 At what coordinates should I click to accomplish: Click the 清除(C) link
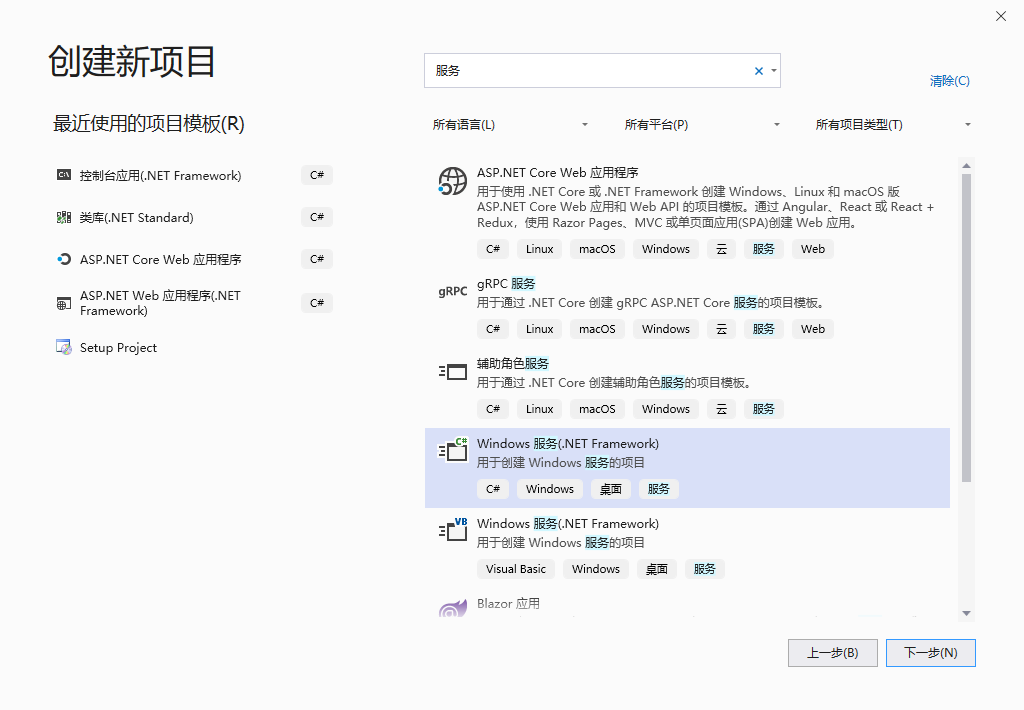(x=950, y=81)
